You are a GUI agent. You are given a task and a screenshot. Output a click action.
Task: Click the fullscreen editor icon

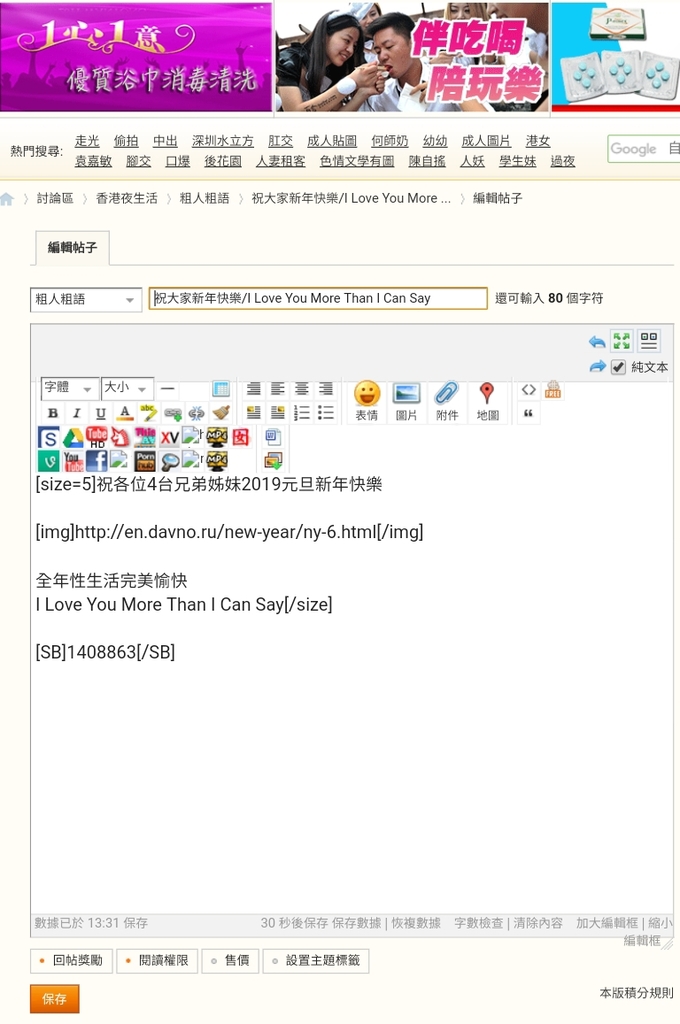coord(622,341)
